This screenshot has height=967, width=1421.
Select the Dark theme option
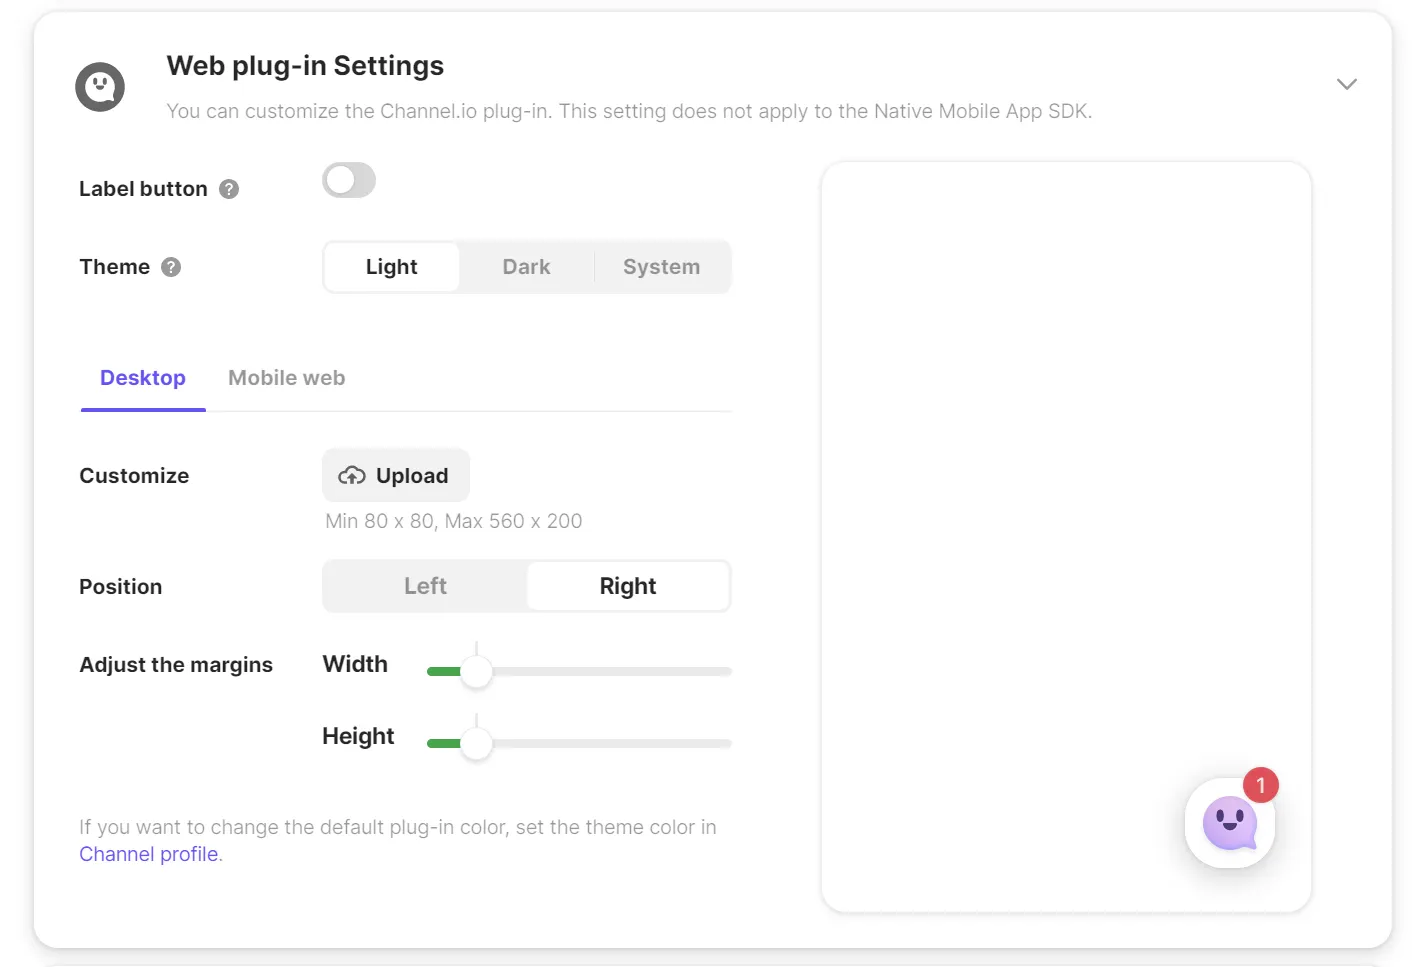526,267
